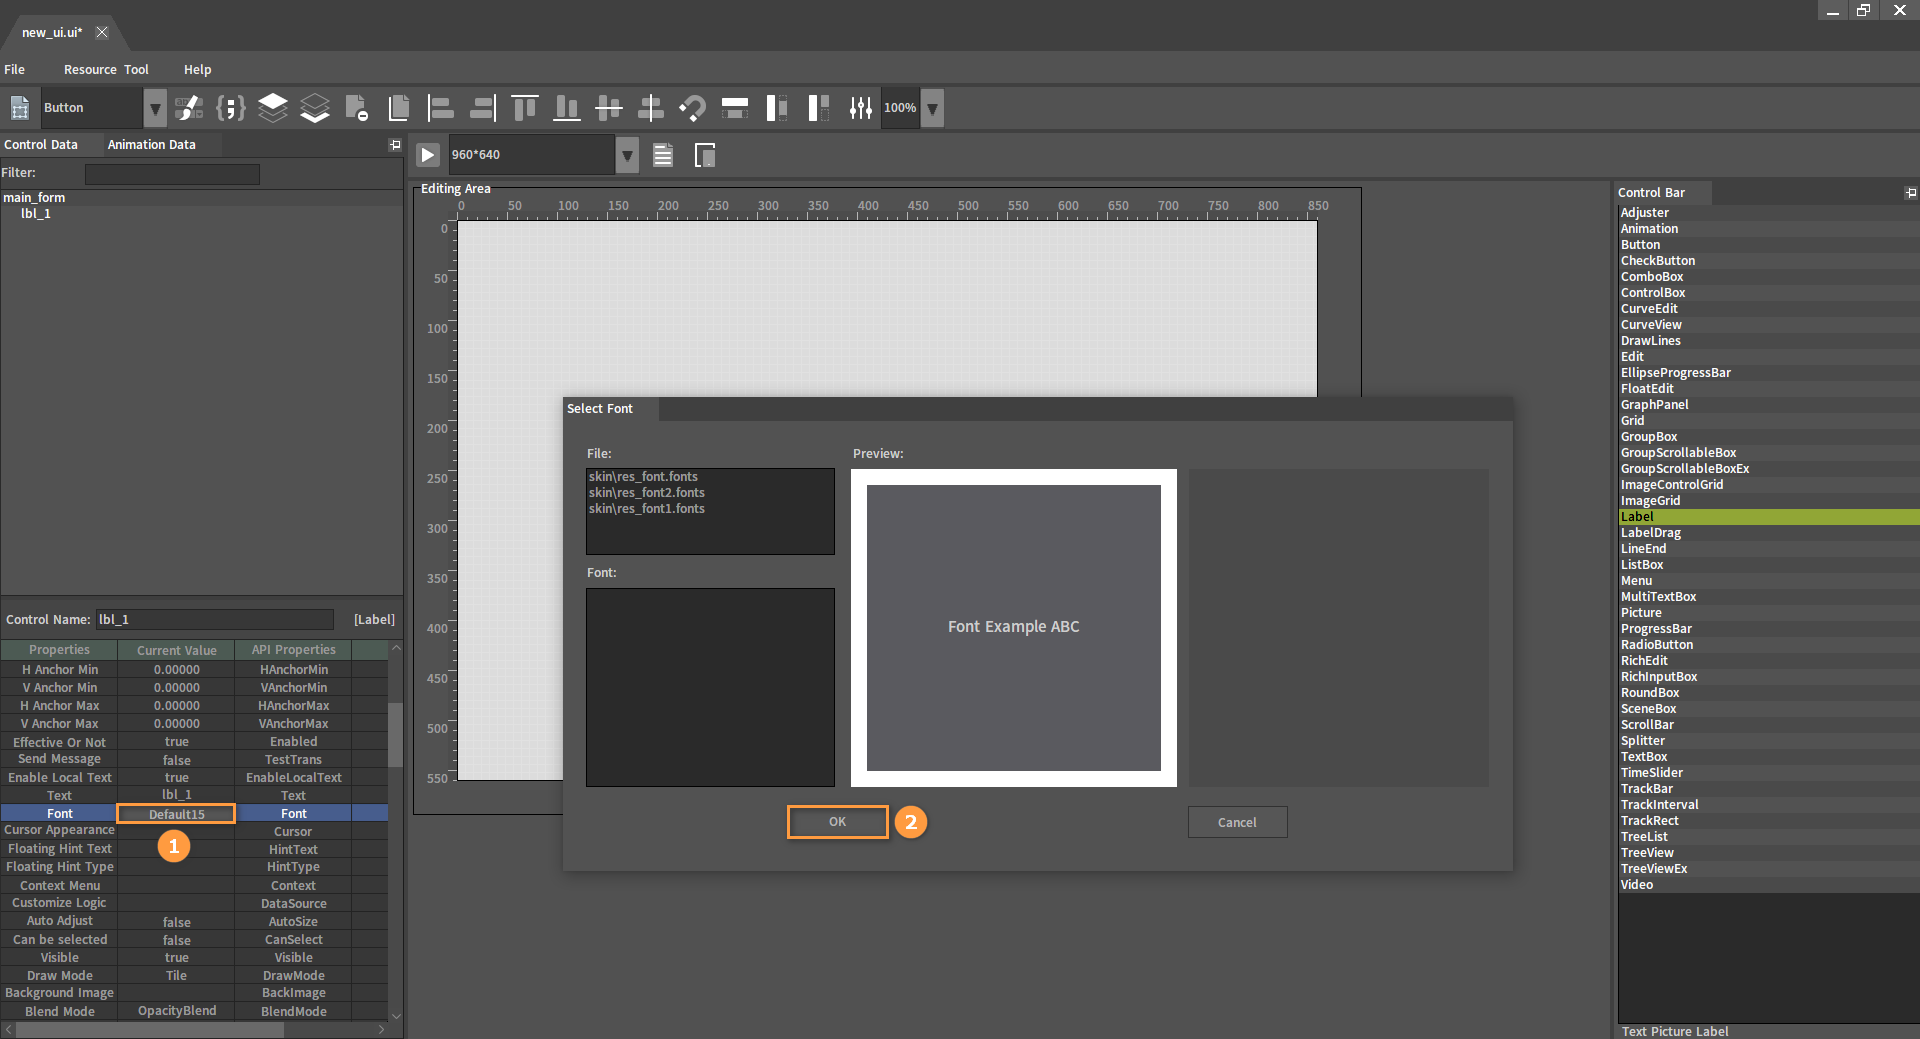Click the Button control type combo box
Image resolution: width=1920 pixels, height=1039 pixels.
(x=91, y=108)
